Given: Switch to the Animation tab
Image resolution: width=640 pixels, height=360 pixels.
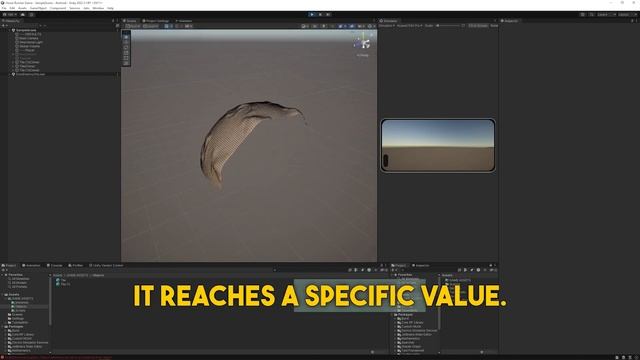Looking at the screenshot, I should tap(31, 266).
